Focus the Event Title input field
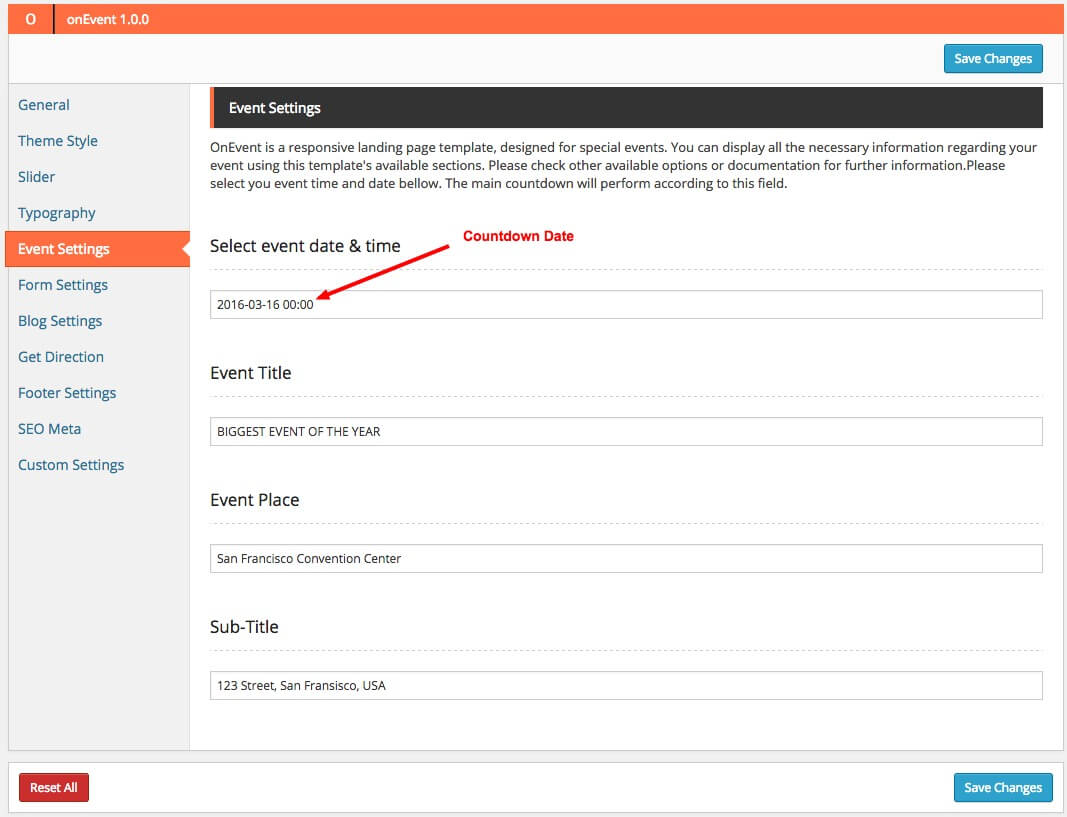 (x=626, y=432)
